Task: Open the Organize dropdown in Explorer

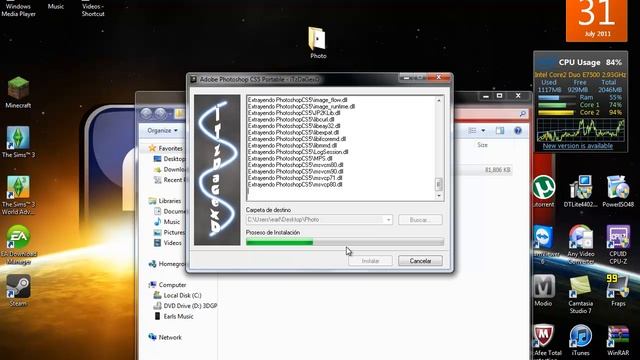Action: [x=162, y=131]
